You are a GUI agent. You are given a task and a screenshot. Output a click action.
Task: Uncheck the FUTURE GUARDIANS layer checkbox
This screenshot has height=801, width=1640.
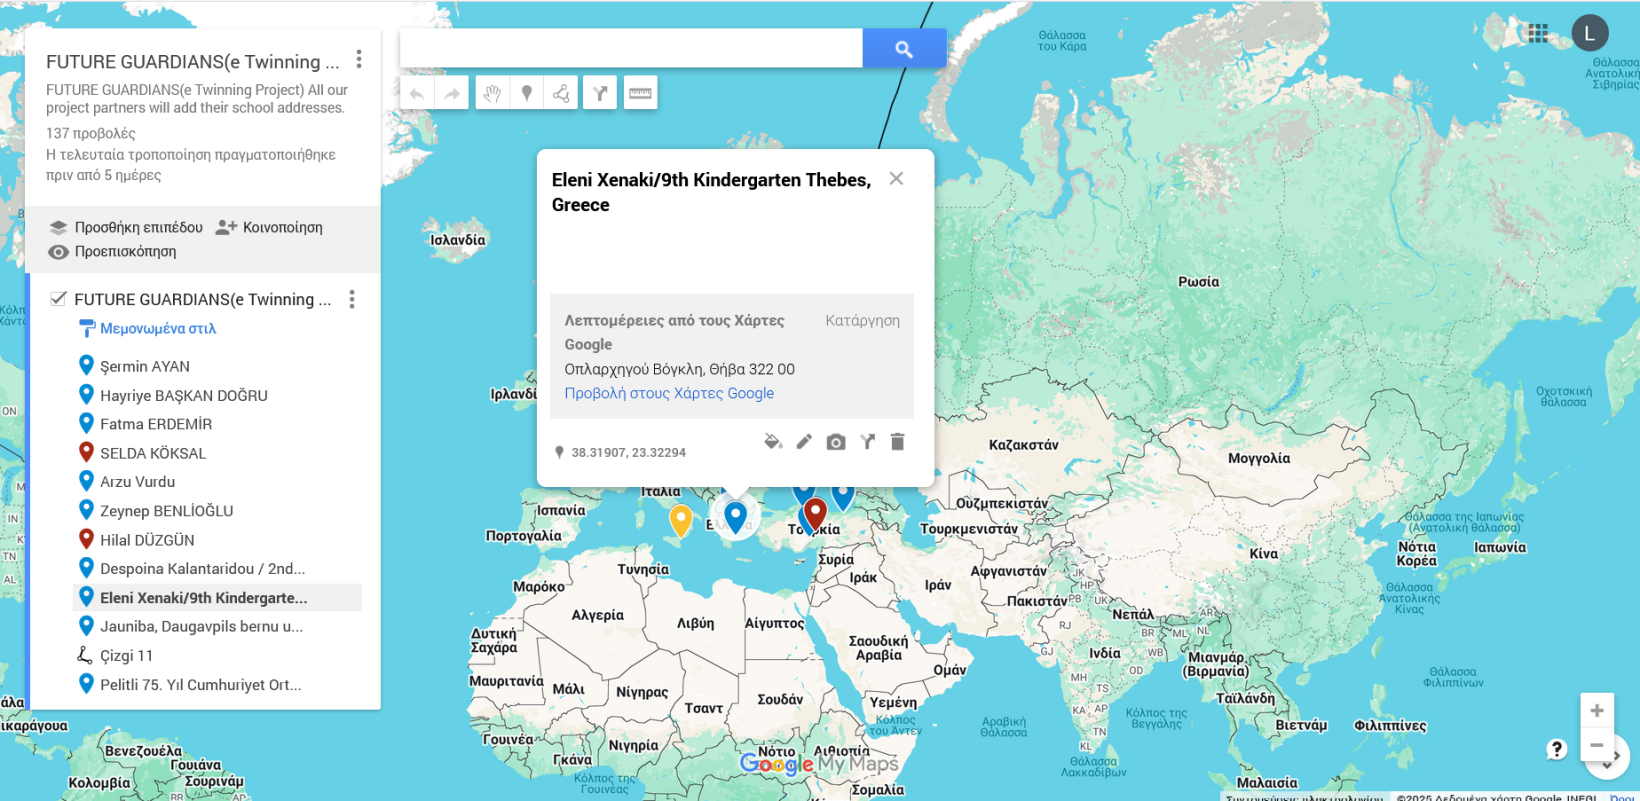(58, 299)
